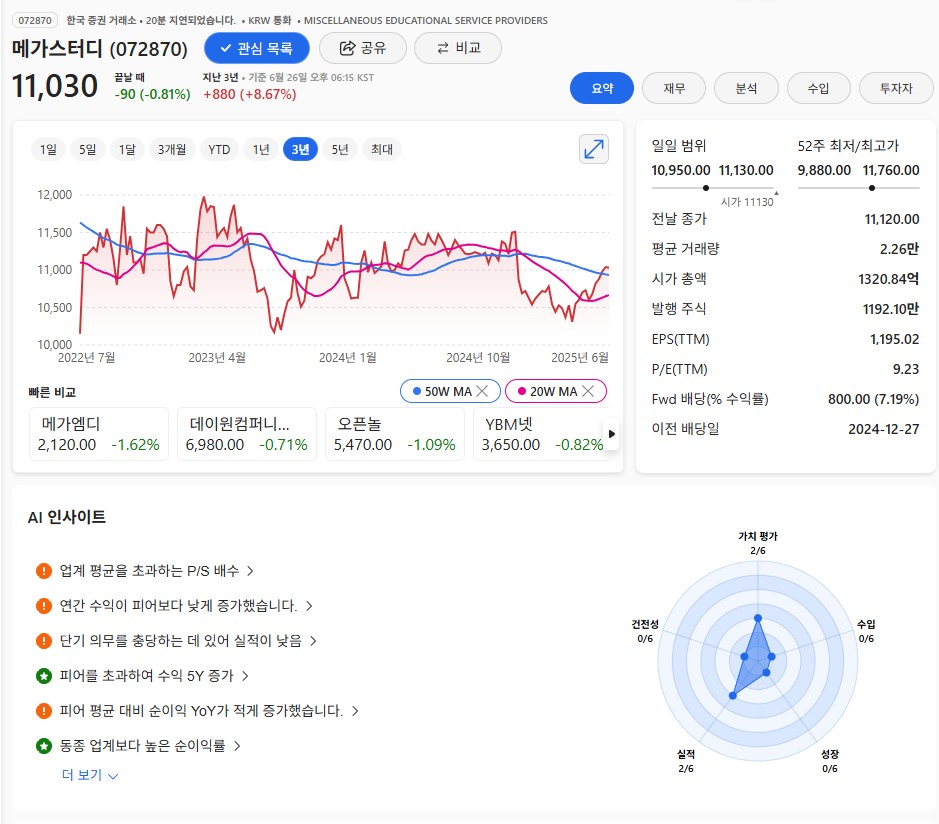Viewport: 939px width, 824px height.
Task: Click the AI 인사이트 heading
Action: [67, 517]
